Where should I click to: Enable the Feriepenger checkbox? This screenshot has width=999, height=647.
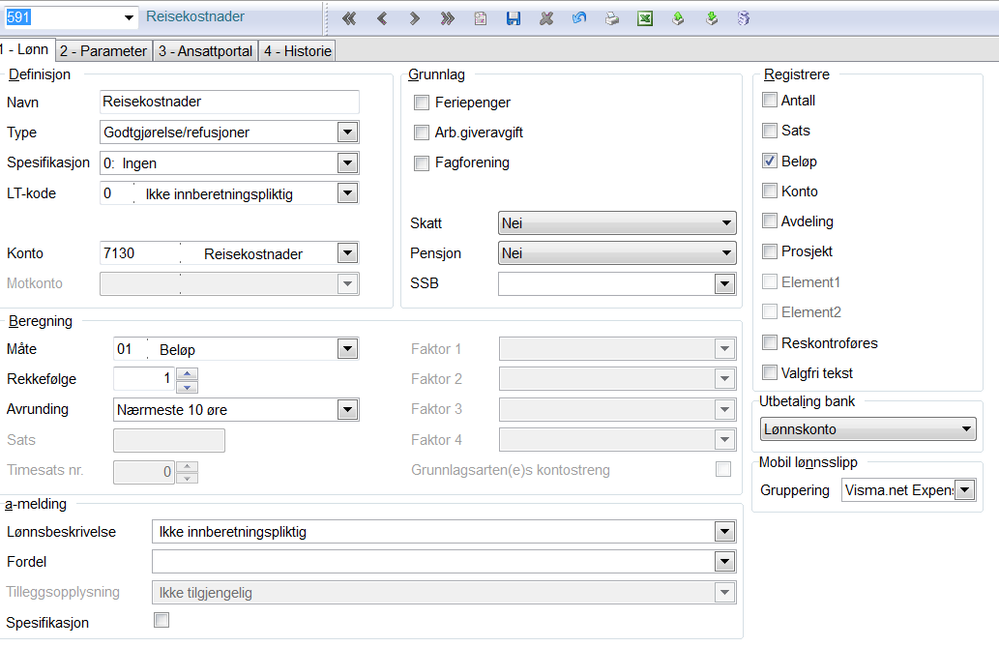[422, 102]
